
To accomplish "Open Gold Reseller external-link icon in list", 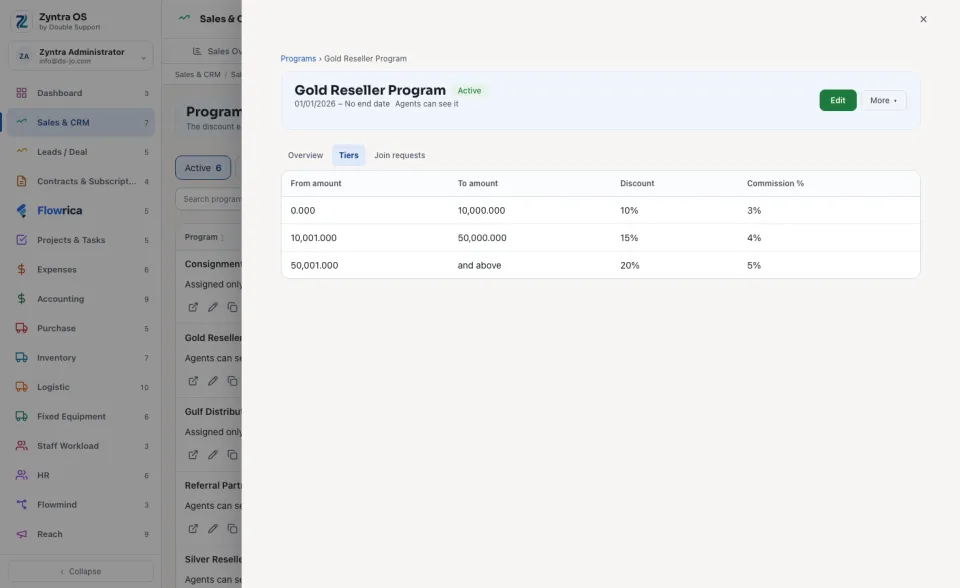I will [193, 381].
